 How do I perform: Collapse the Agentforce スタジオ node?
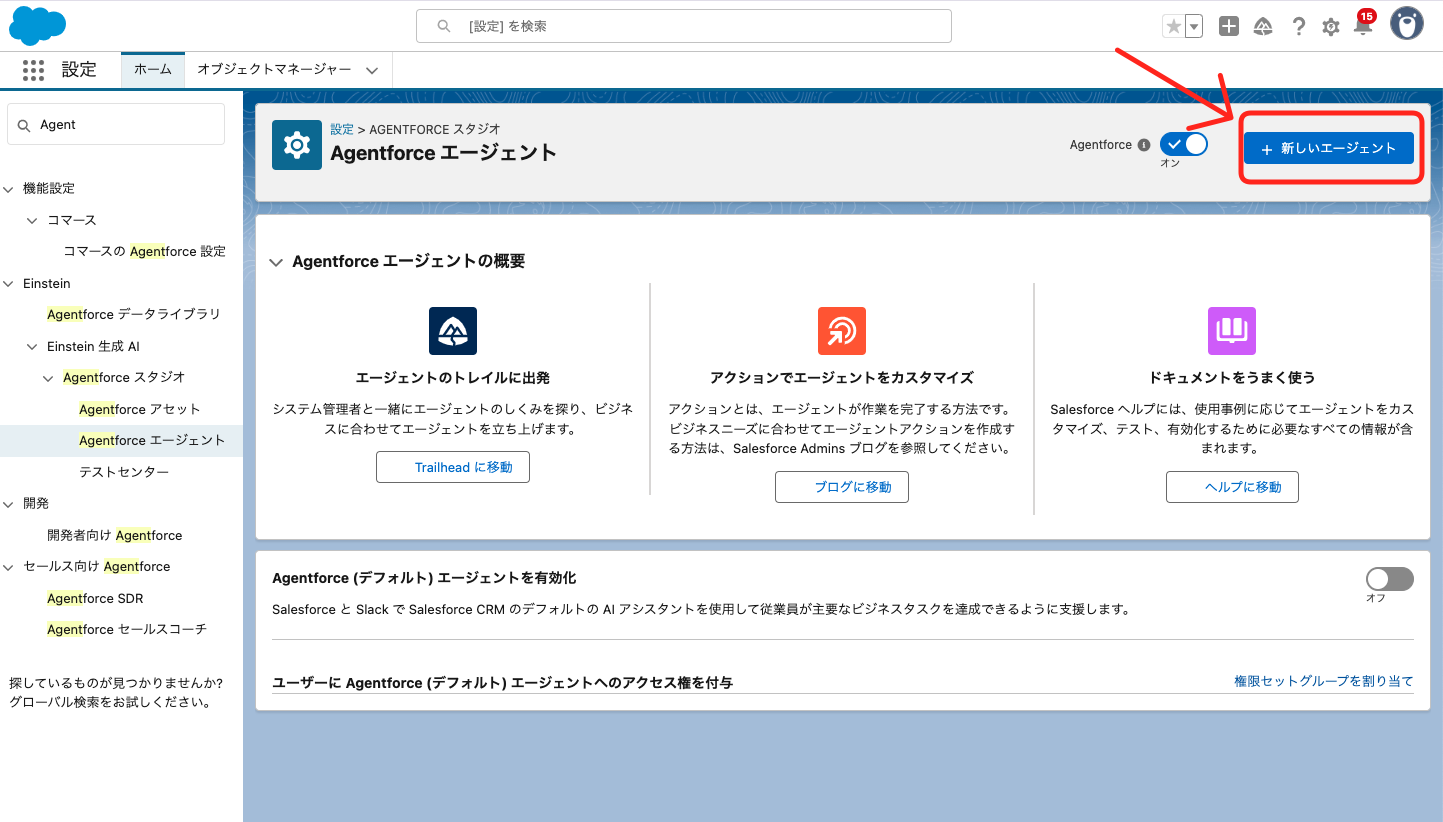tap(48, 378)
